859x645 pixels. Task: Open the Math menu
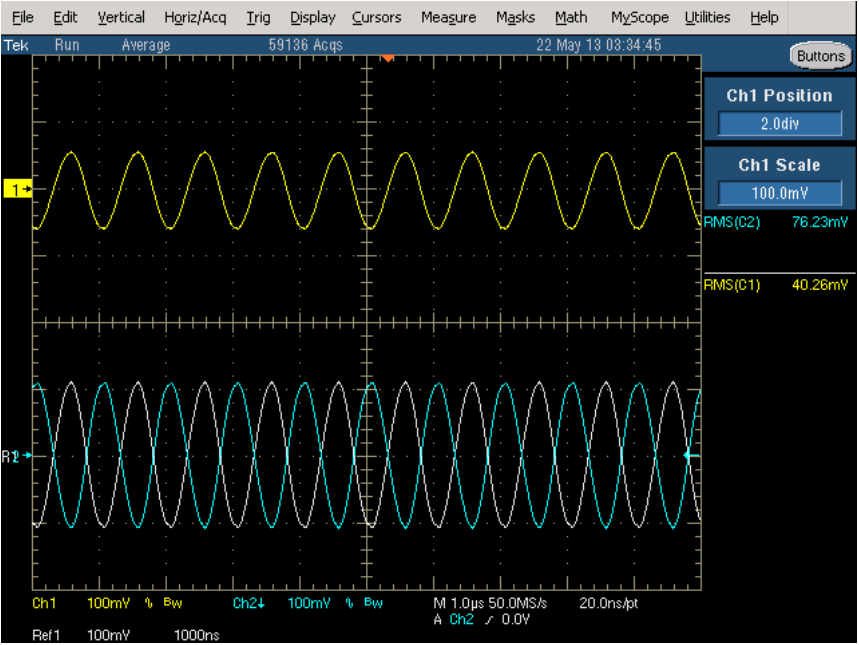[571, 18]
